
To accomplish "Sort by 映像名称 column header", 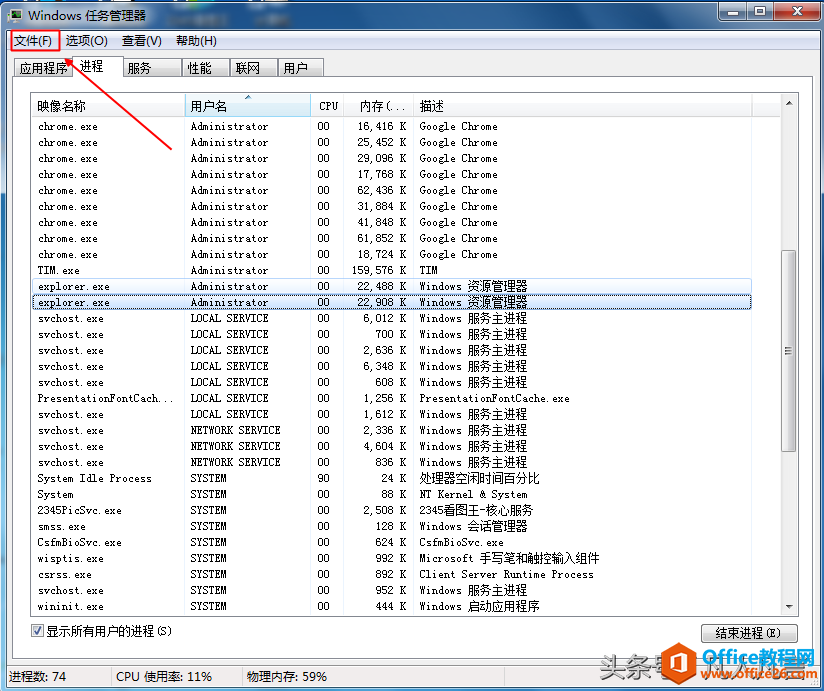I will coord(108,106).
